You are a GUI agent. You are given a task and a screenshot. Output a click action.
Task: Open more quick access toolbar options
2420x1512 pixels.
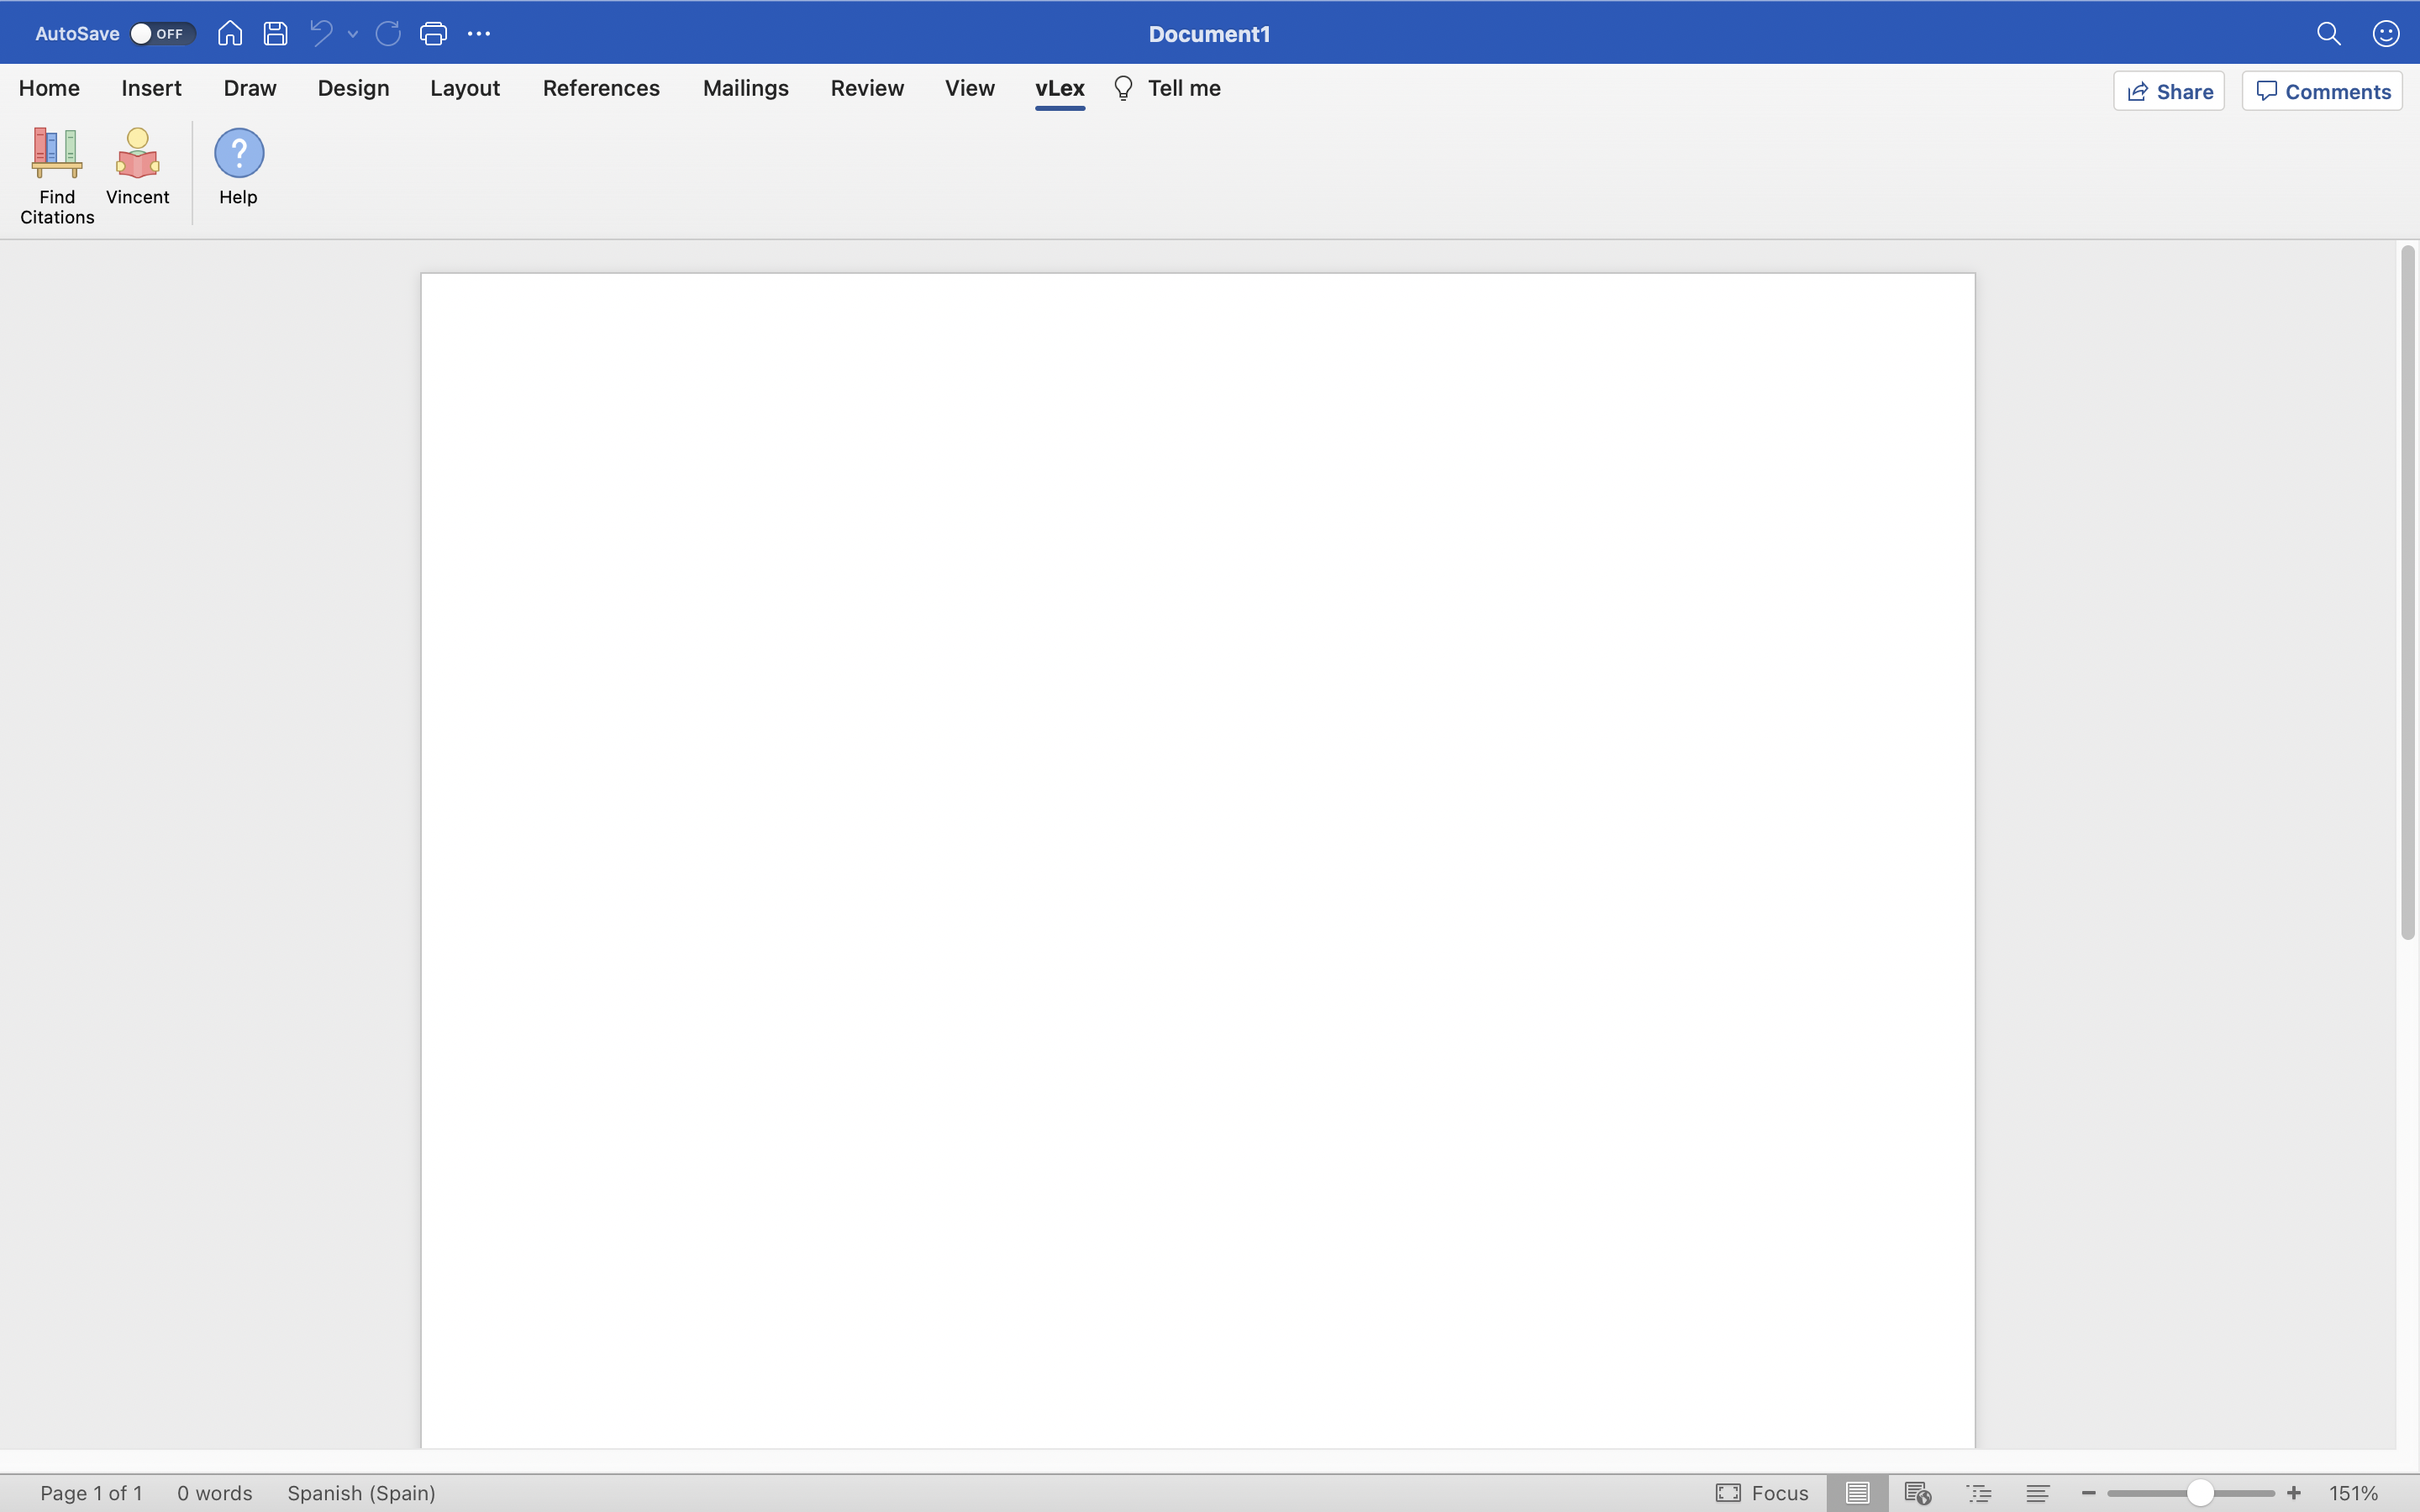[x=479, y=34]
